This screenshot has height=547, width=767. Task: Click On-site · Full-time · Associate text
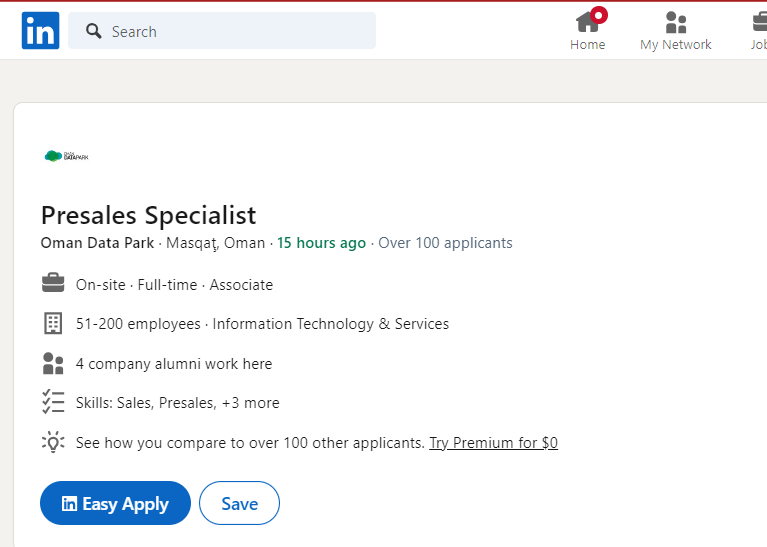click(x=174, y=285)
